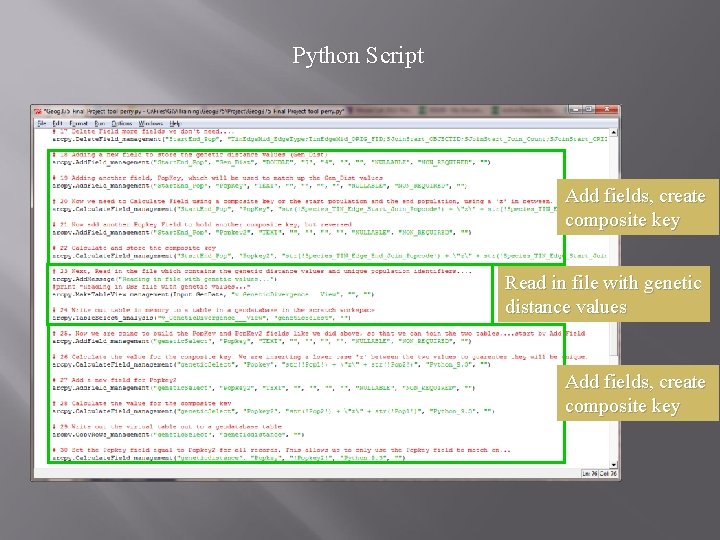Screen dimensions: 720x540
Task: Click comment '# 28 Calculate the value'
Action: click(142, 404)
